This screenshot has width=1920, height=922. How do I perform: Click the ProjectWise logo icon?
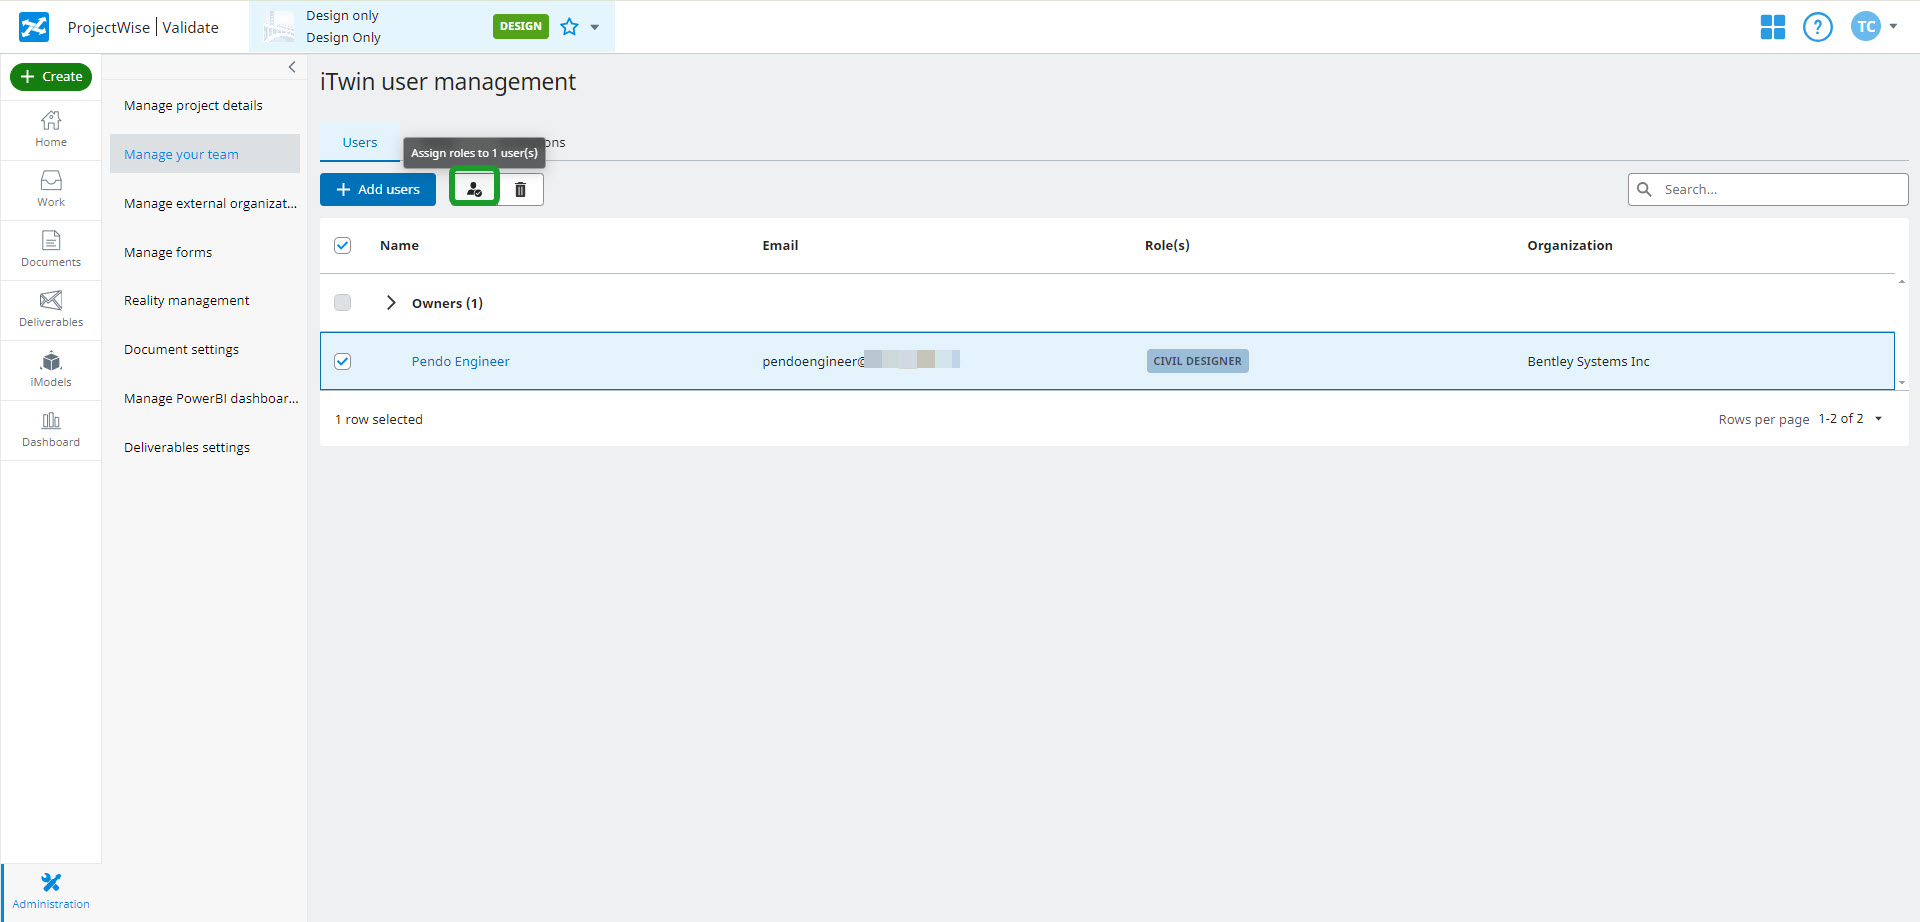click(34, 27)
